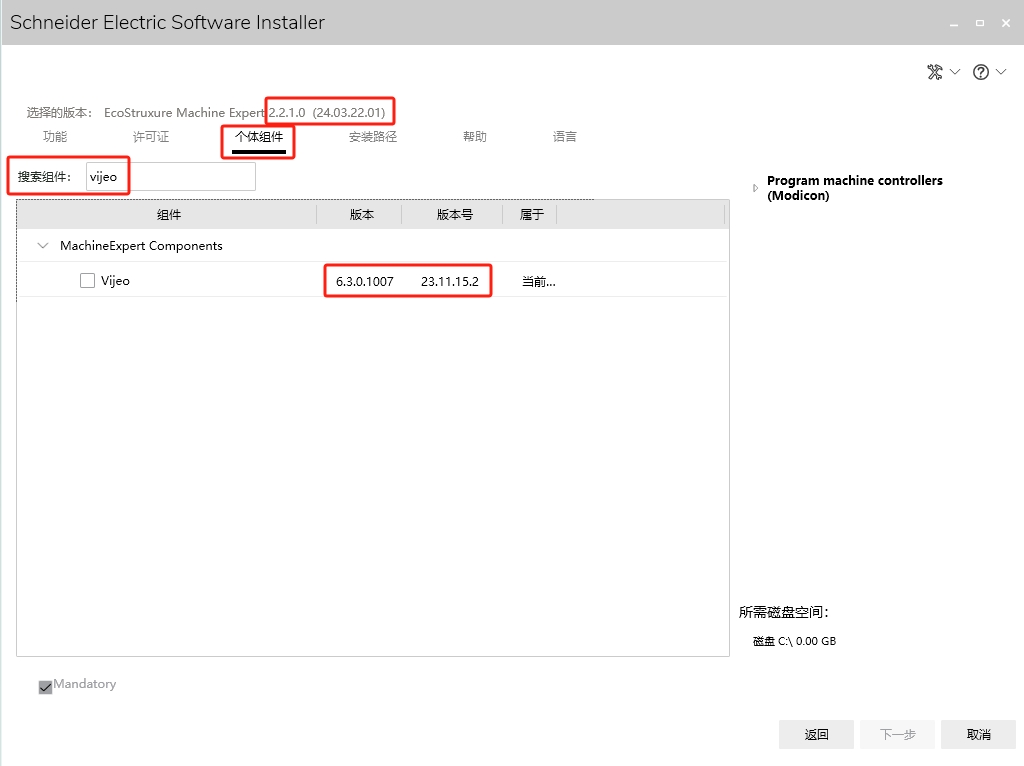Viewport: 1024px width, 766px height.
Task: Select the Vijeo row in component list
Action: [200, 281]
